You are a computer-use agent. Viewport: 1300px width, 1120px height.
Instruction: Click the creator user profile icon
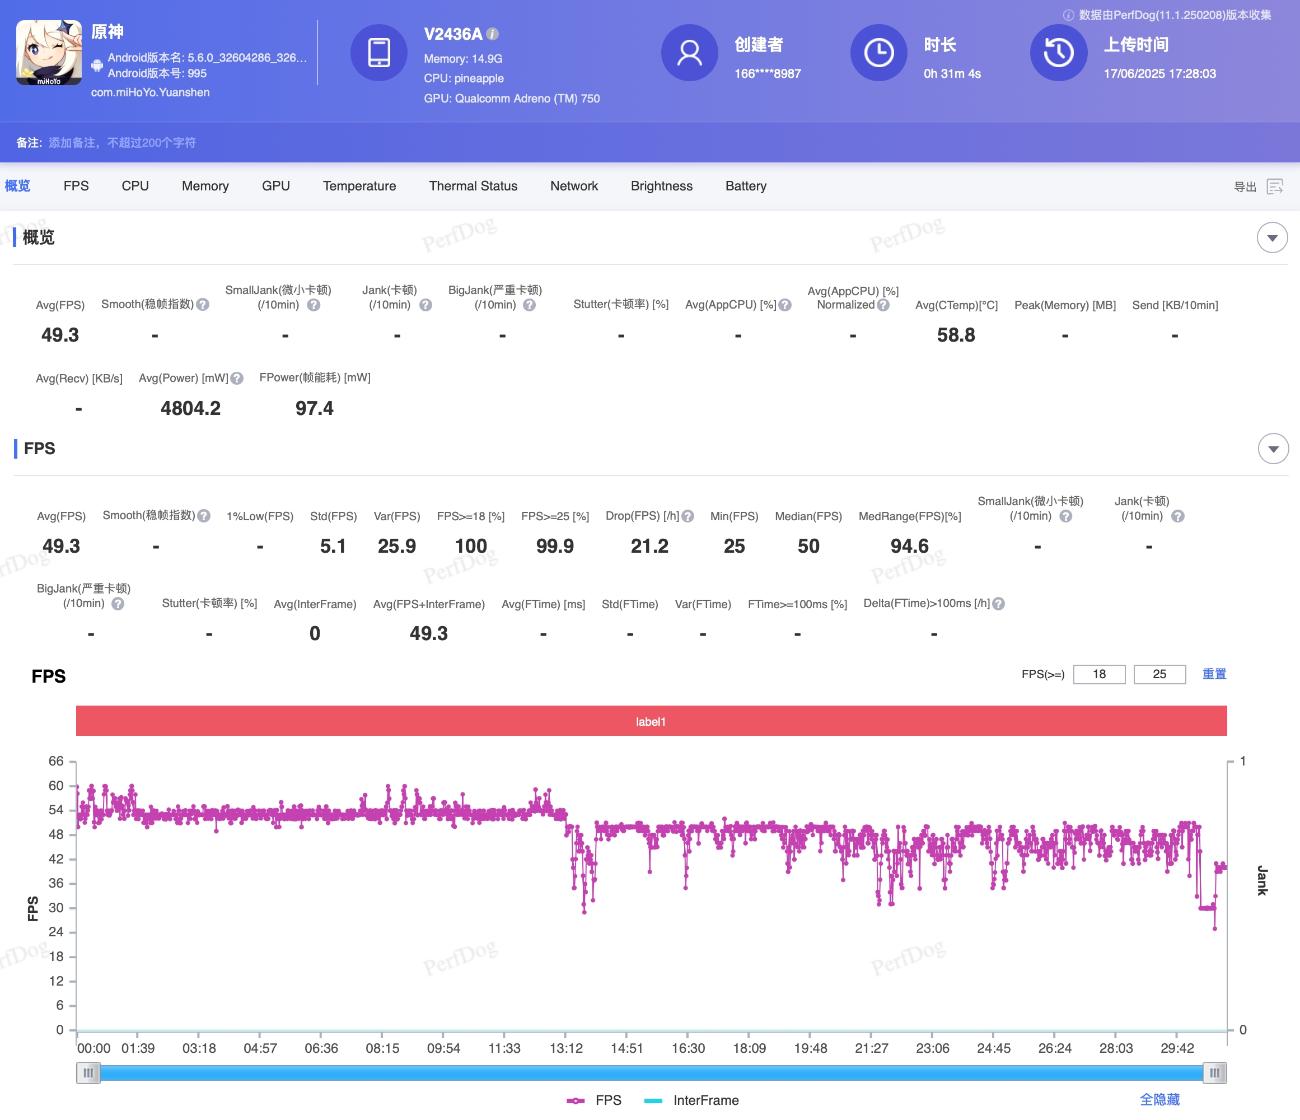click(x=690, y=52)
